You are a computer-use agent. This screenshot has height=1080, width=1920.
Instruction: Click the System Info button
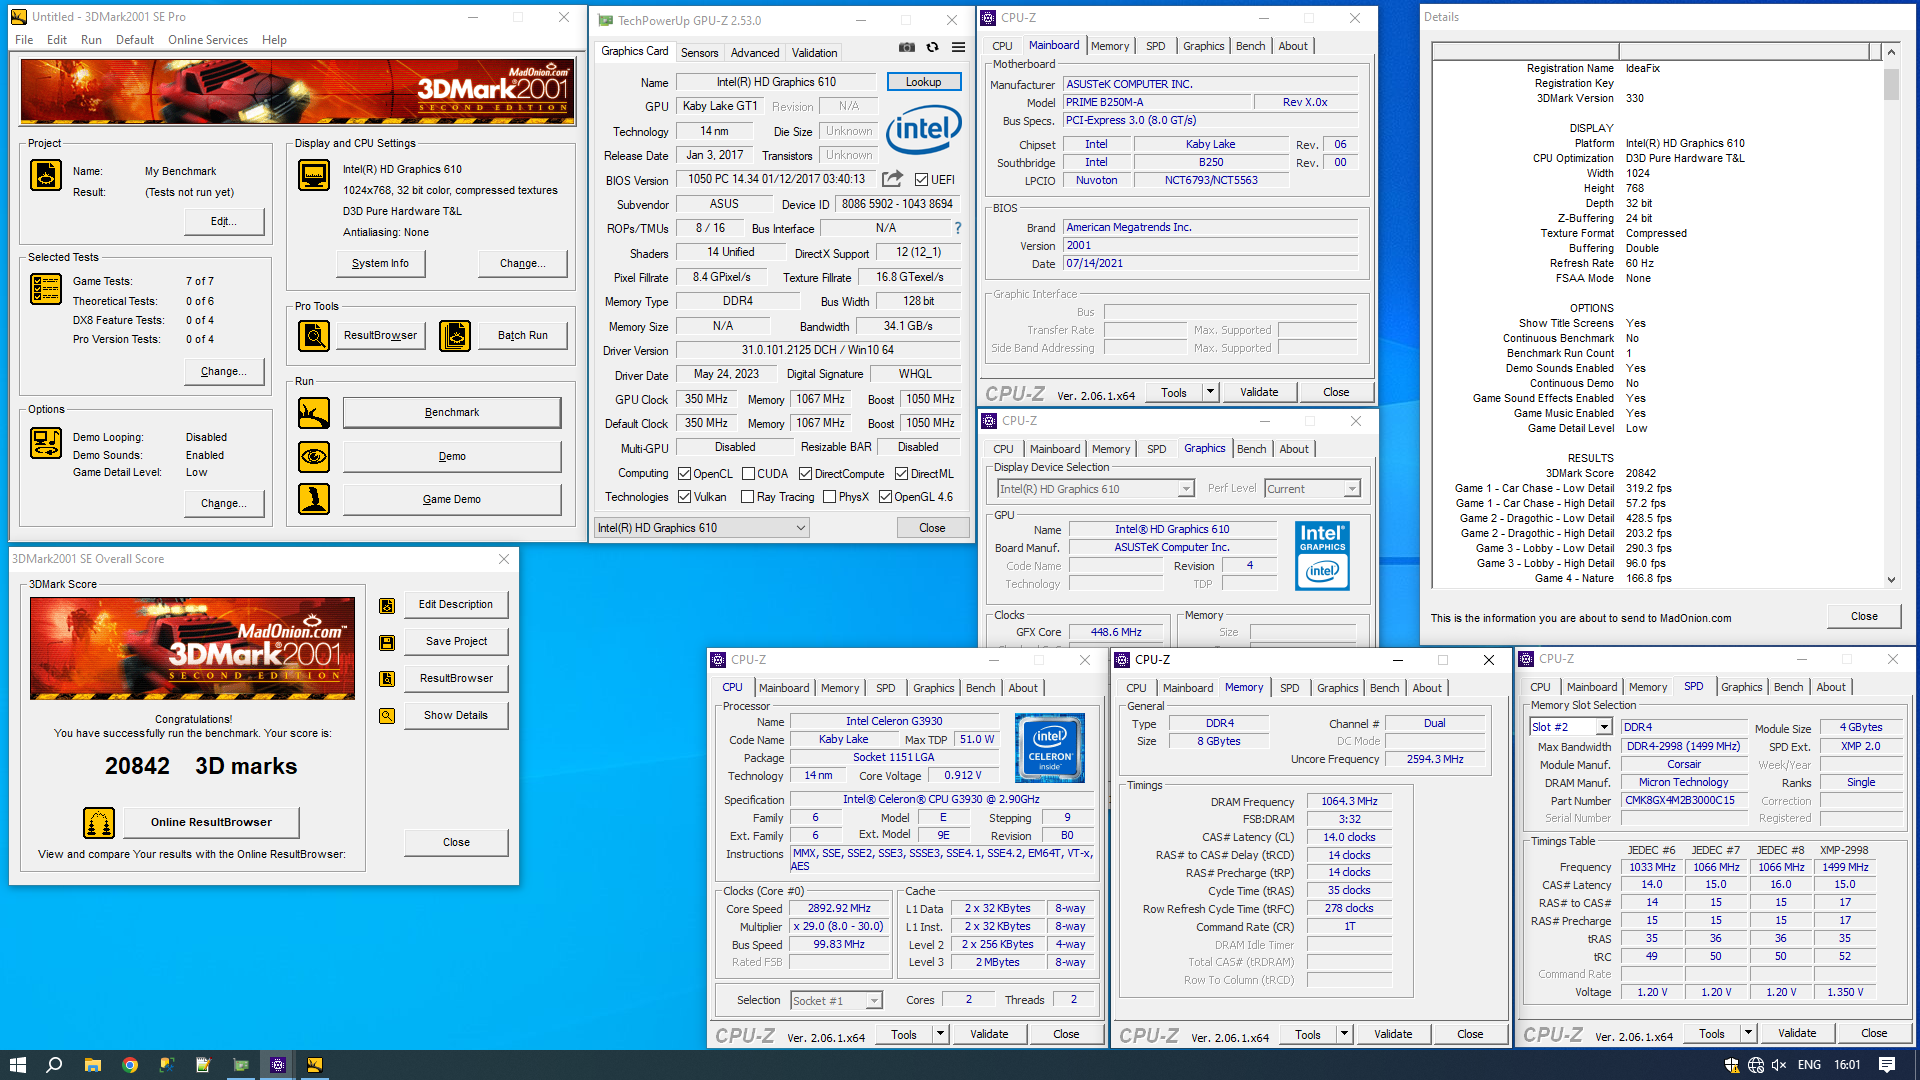pyautogui.click(x=380, y=263)
